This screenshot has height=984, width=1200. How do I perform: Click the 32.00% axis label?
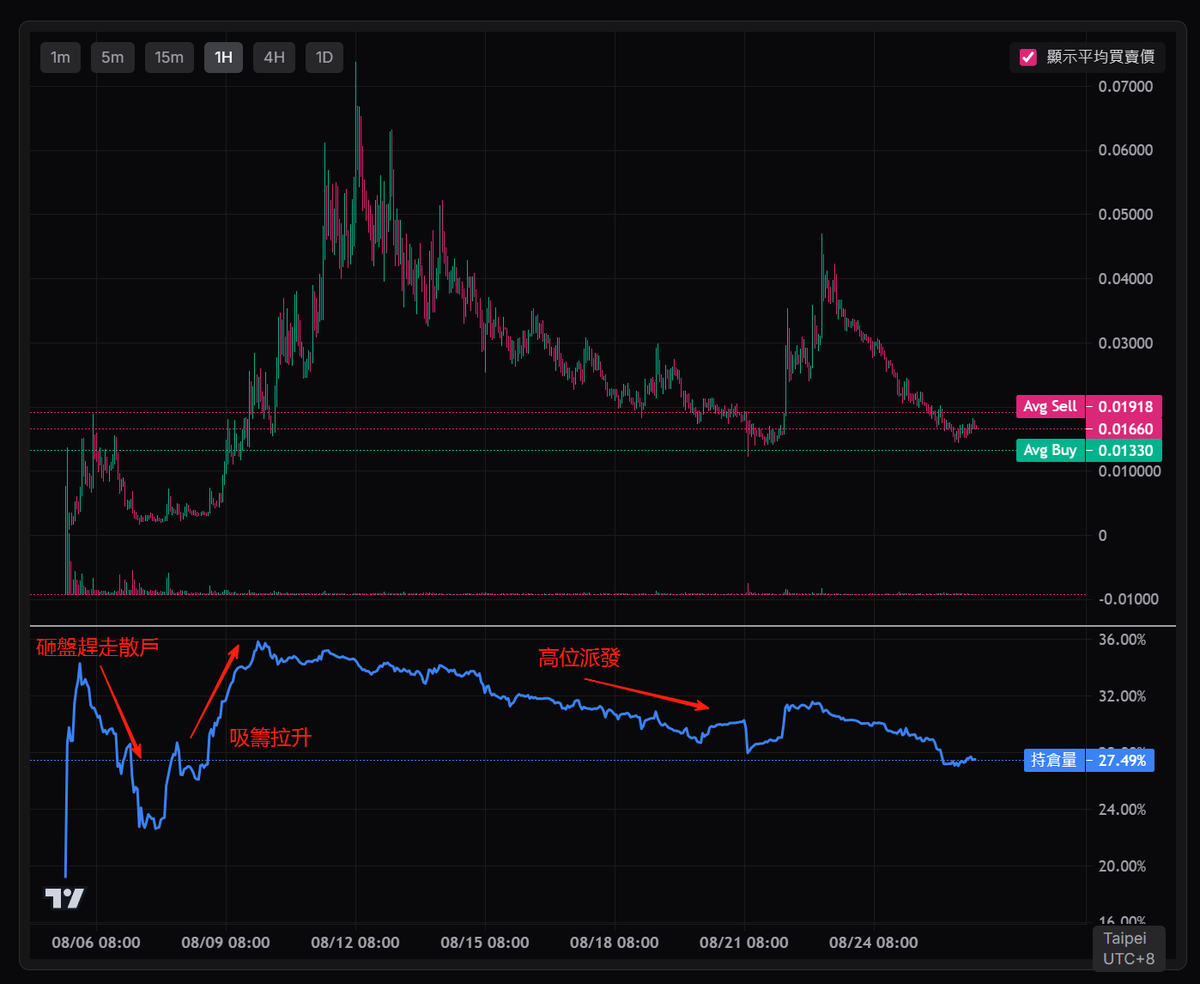tap(1122, 697)
